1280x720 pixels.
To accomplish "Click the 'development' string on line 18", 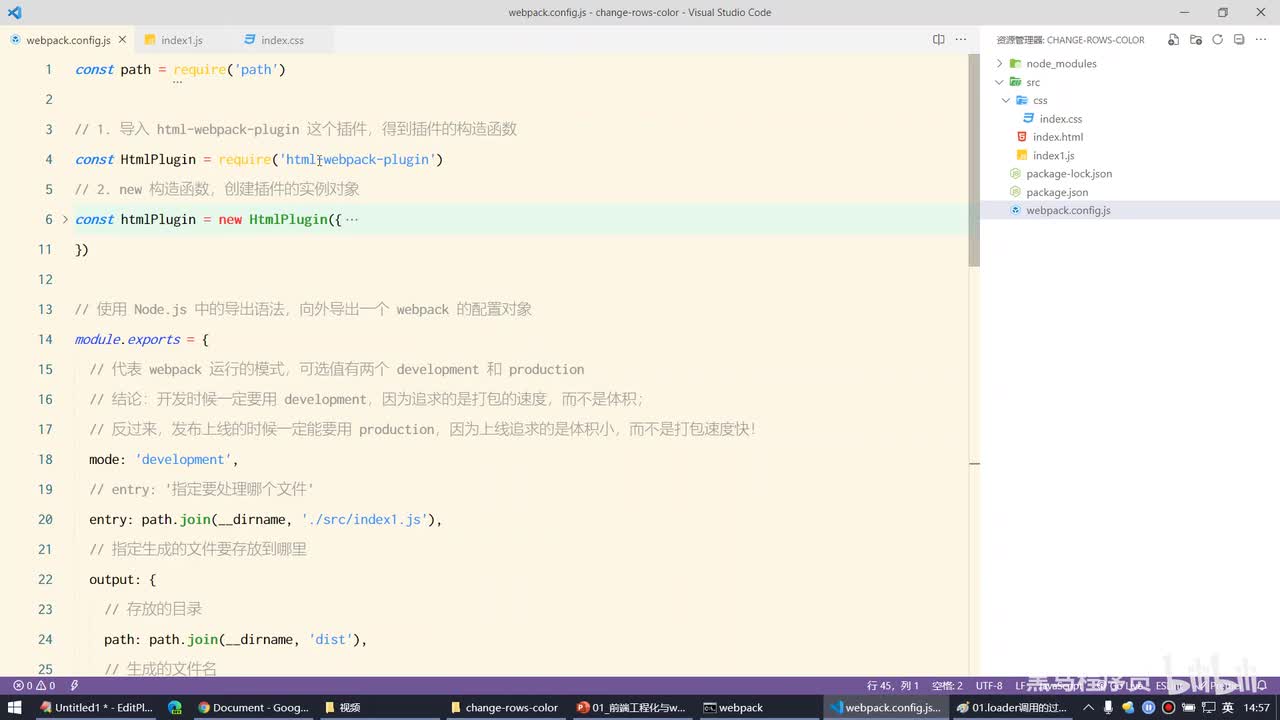I will coord(183,459).
